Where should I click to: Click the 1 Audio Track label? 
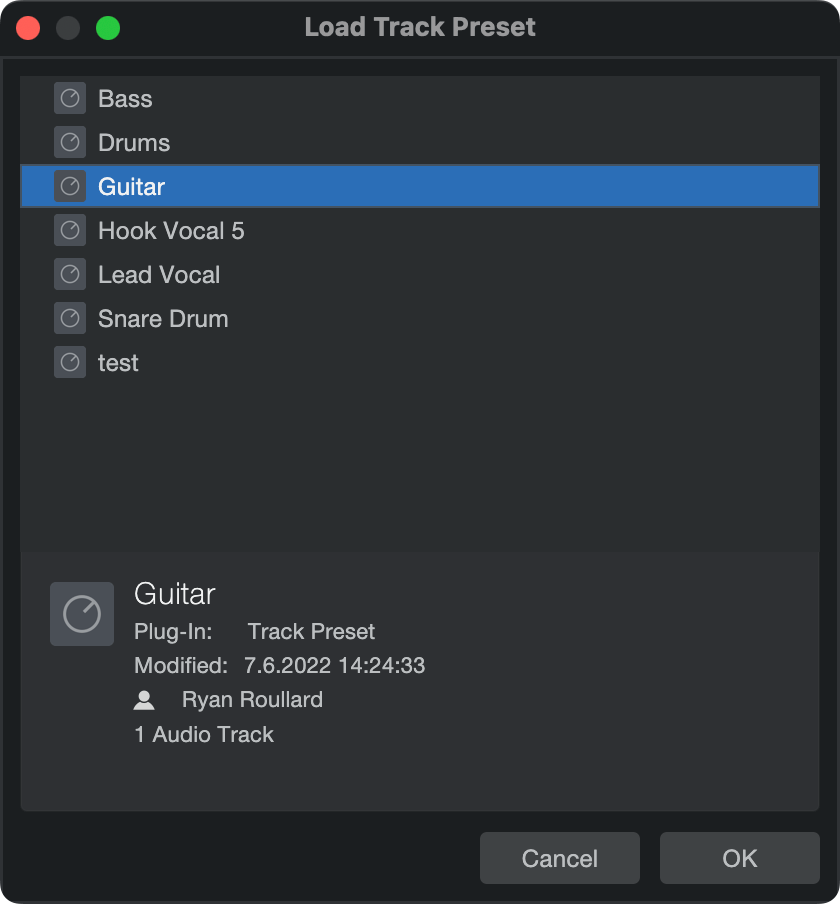coord(204,734)
